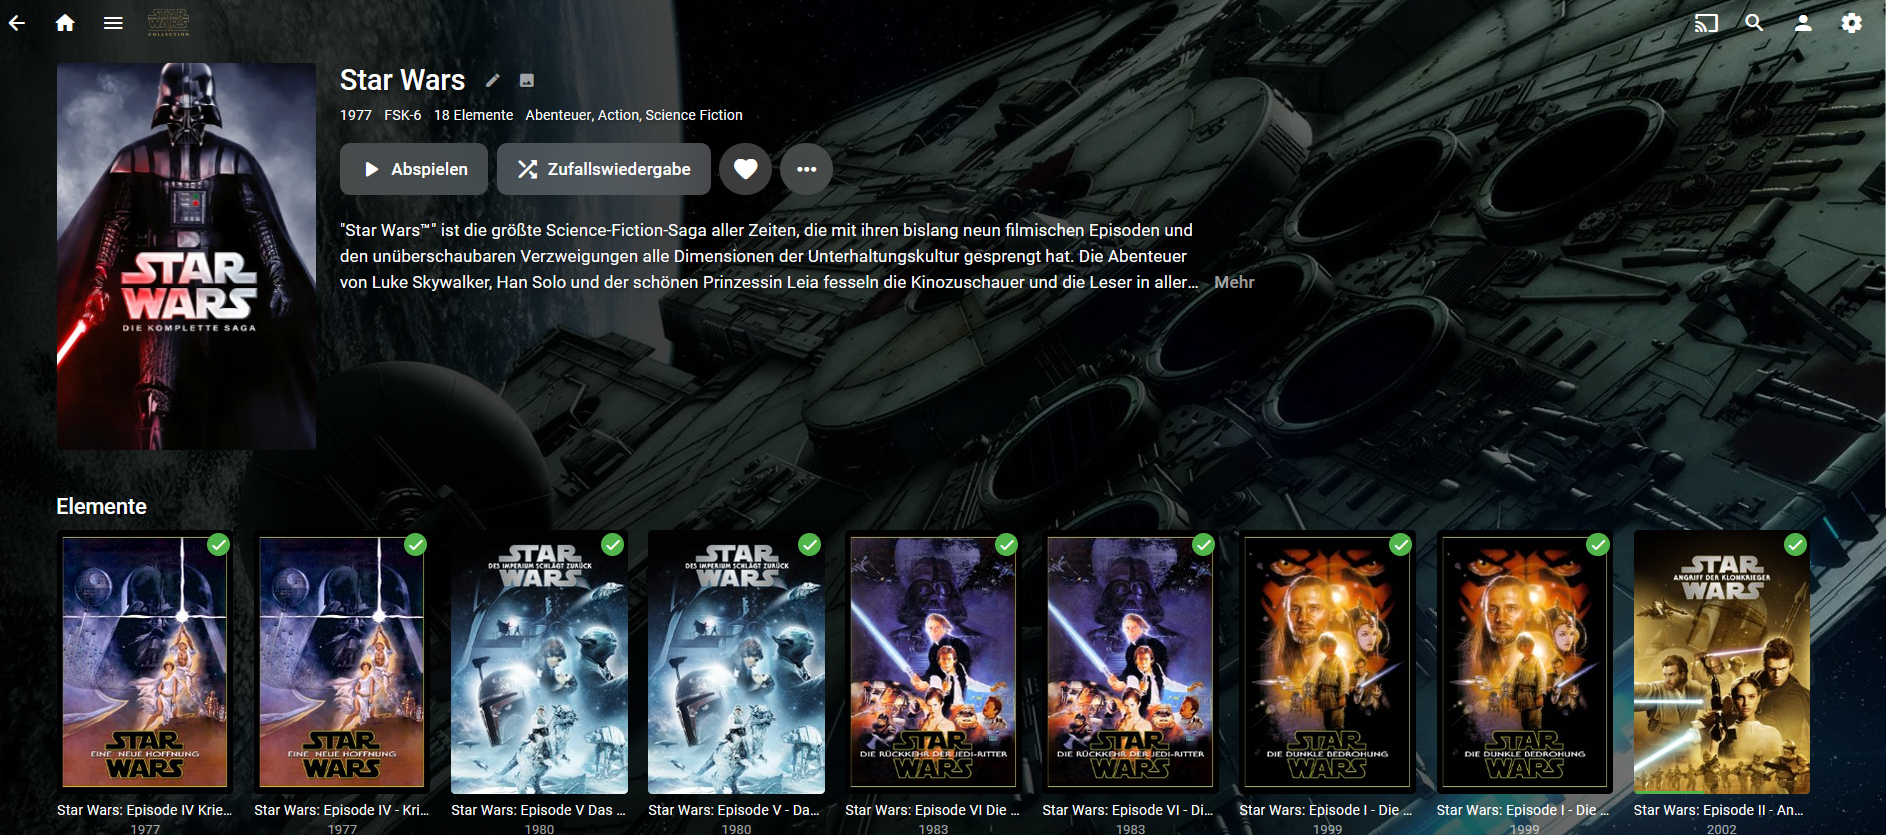This screenshot has width=1886, height=835.
Task: Open the Action genre link
Action: pos(619,115)
